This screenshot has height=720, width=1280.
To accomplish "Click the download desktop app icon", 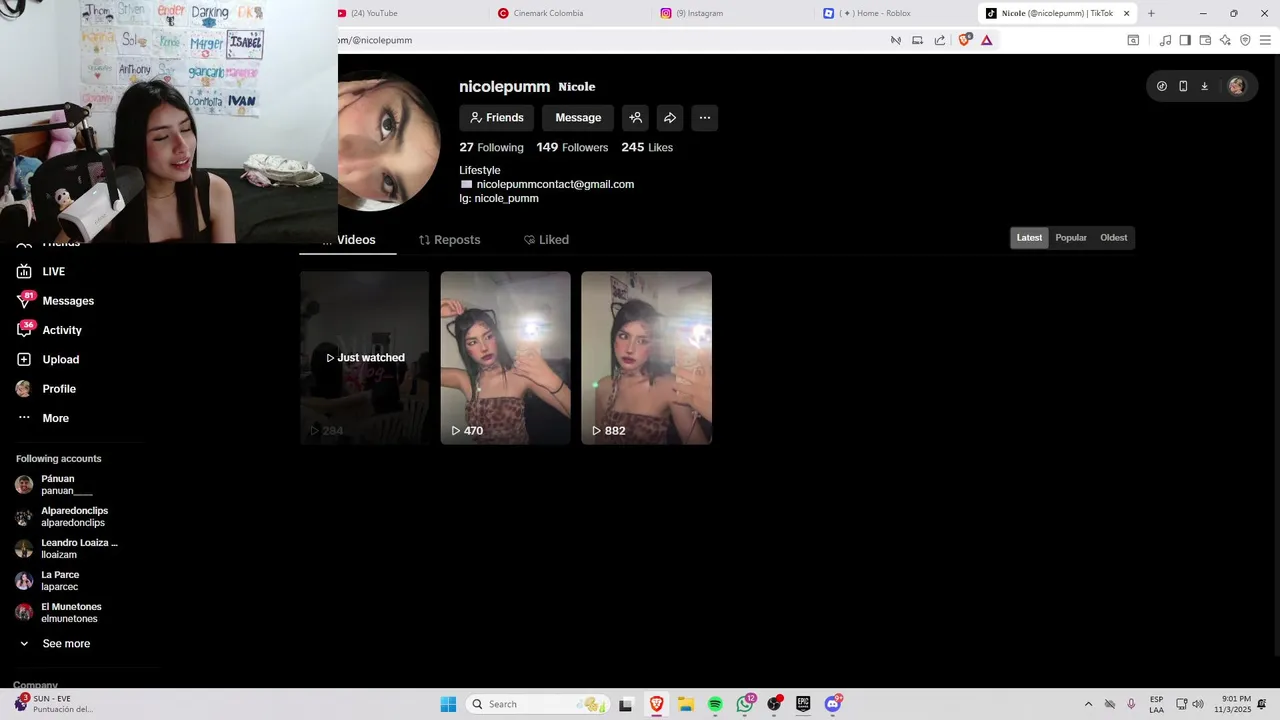I will point(1204,86).
